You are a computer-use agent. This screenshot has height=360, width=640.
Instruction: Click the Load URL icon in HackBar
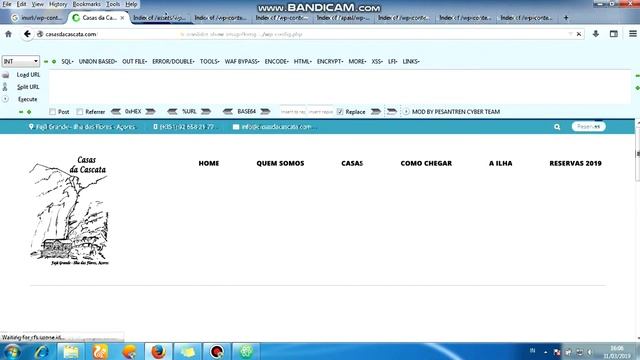pos(5,75)
